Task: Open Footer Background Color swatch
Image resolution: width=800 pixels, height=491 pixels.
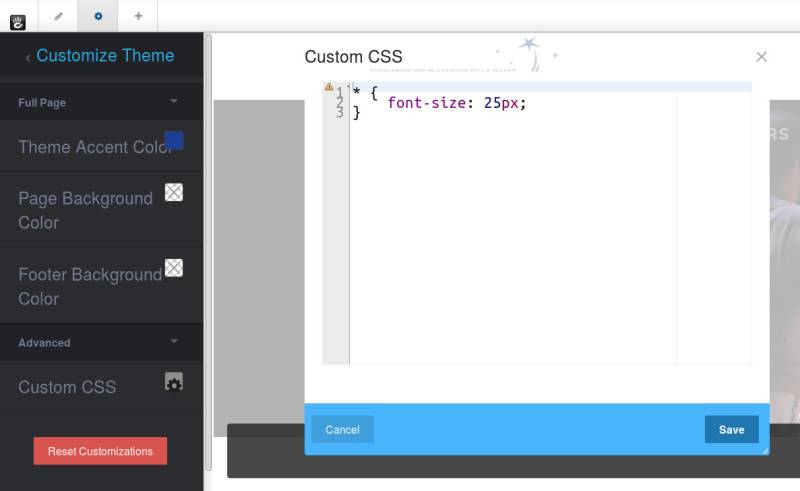Action: pos(174,268)
